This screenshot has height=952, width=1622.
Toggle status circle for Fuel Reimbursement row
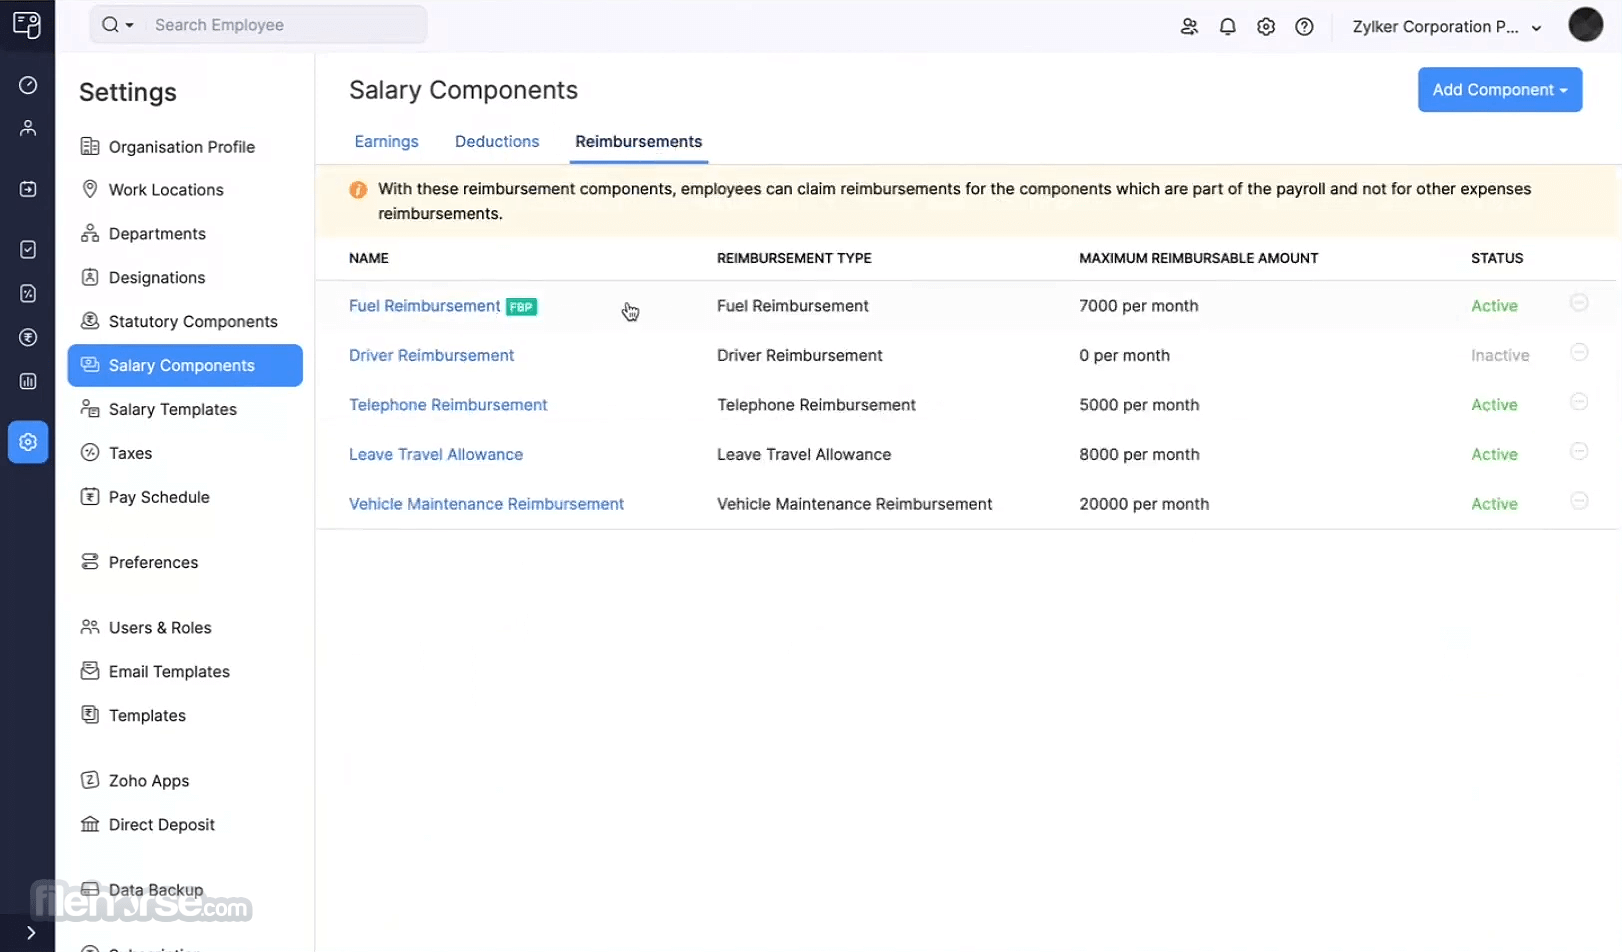click(1579, 303)
